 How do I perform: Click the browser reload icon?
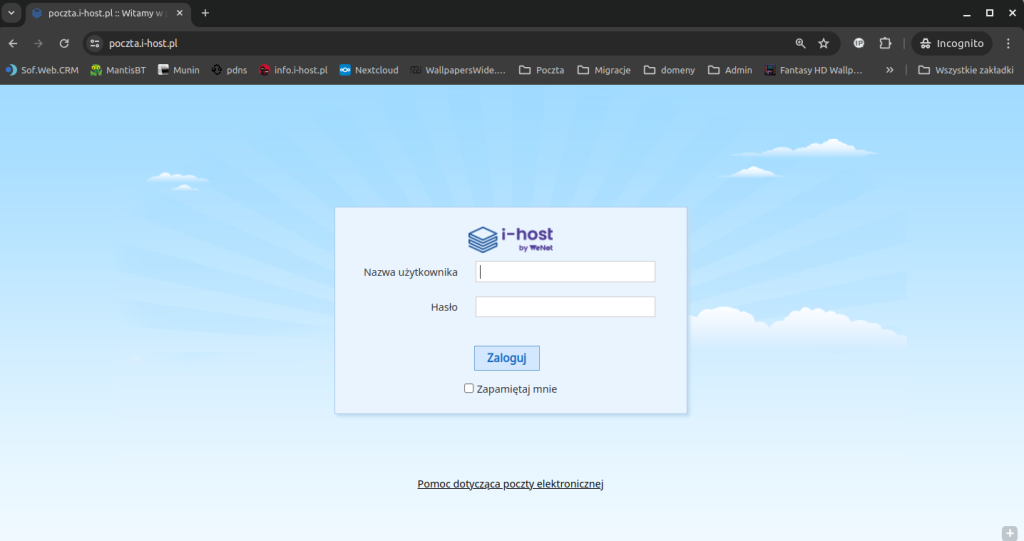[x=64, y=44]
